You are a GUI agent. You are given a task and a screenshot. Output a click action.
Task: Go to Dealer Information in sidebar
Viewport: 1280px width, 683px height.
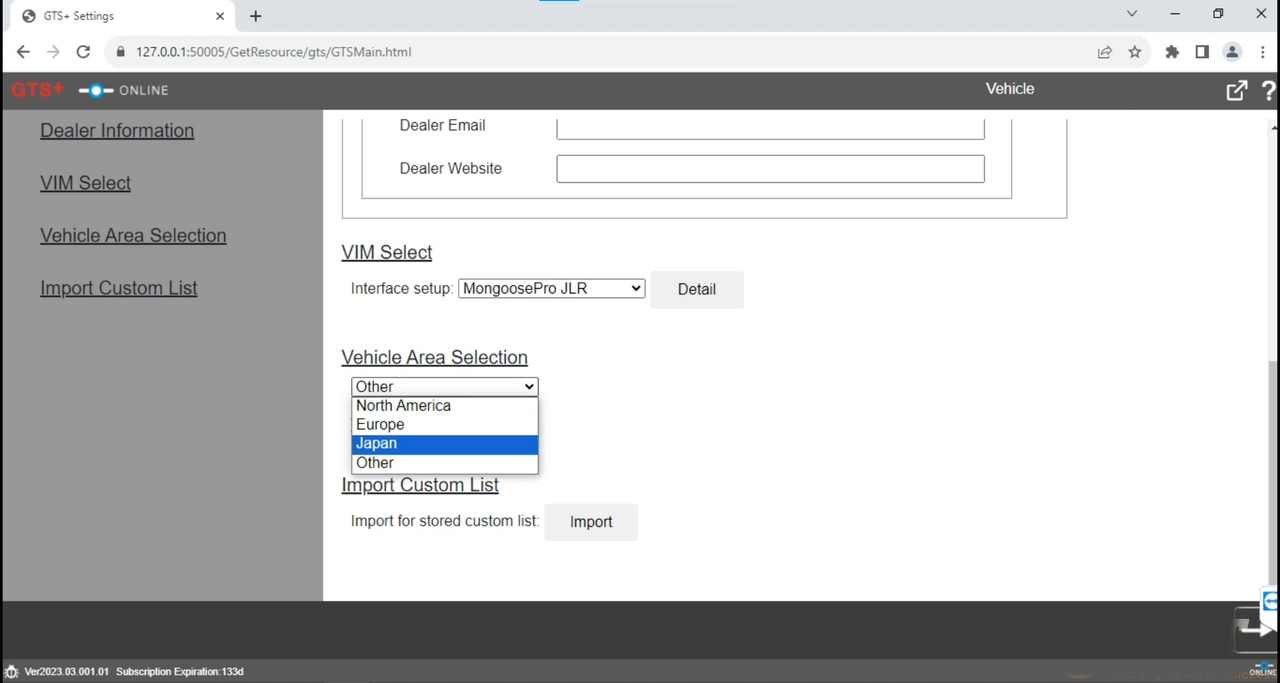[x=117, y=131]
